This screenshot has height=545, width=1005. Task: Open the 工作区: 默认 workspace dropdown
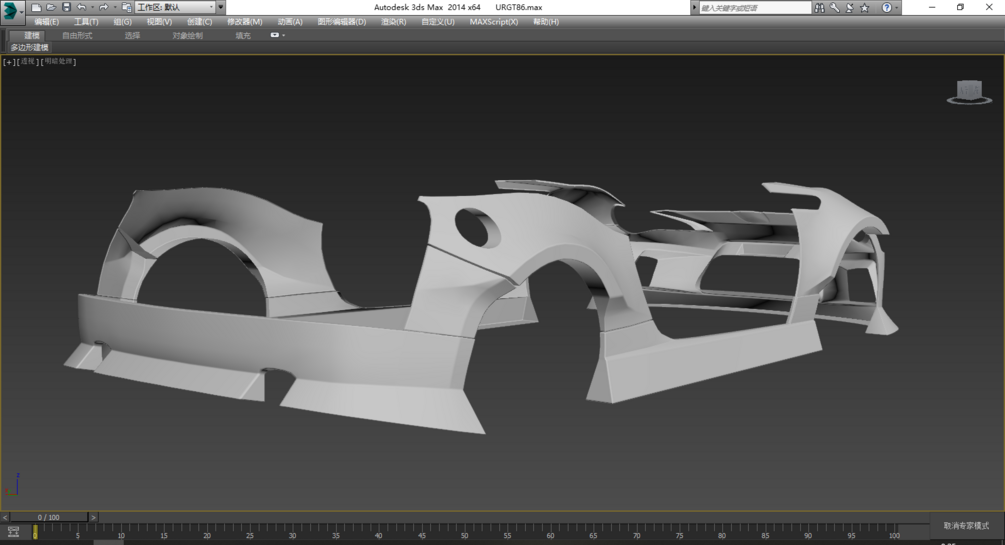coord(175,8)
